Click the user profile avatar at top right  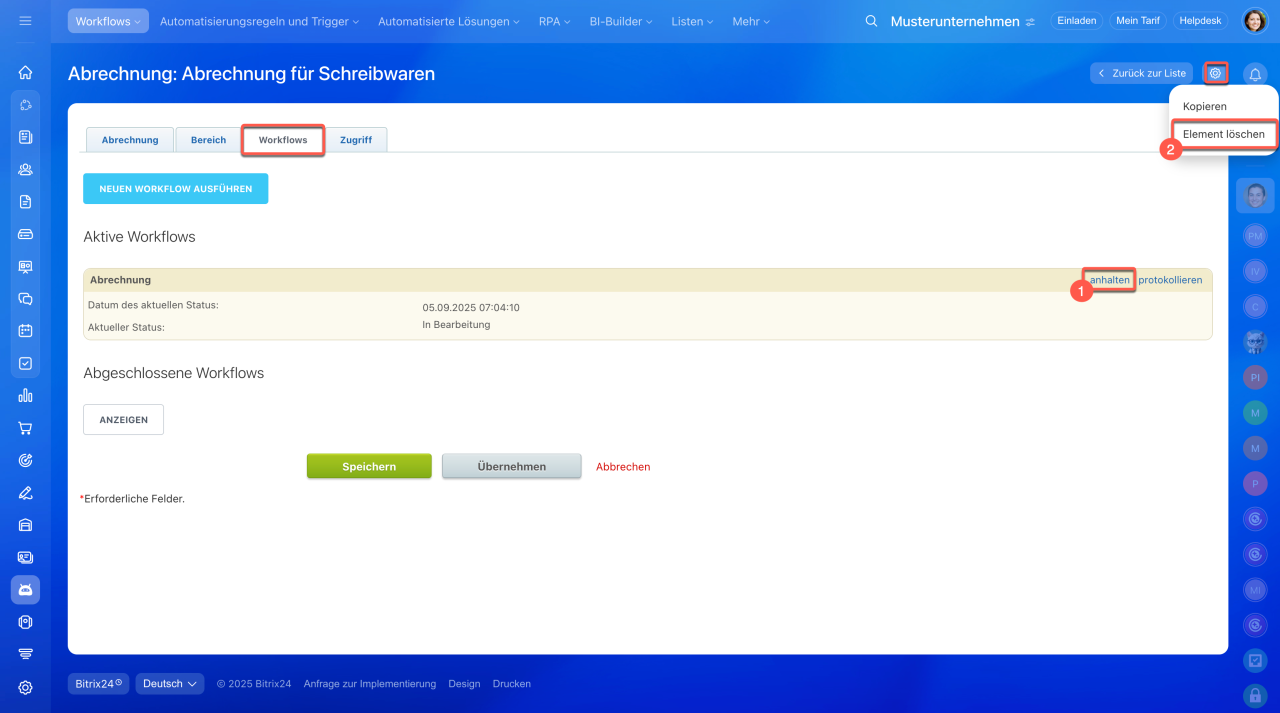point(1255,21)
